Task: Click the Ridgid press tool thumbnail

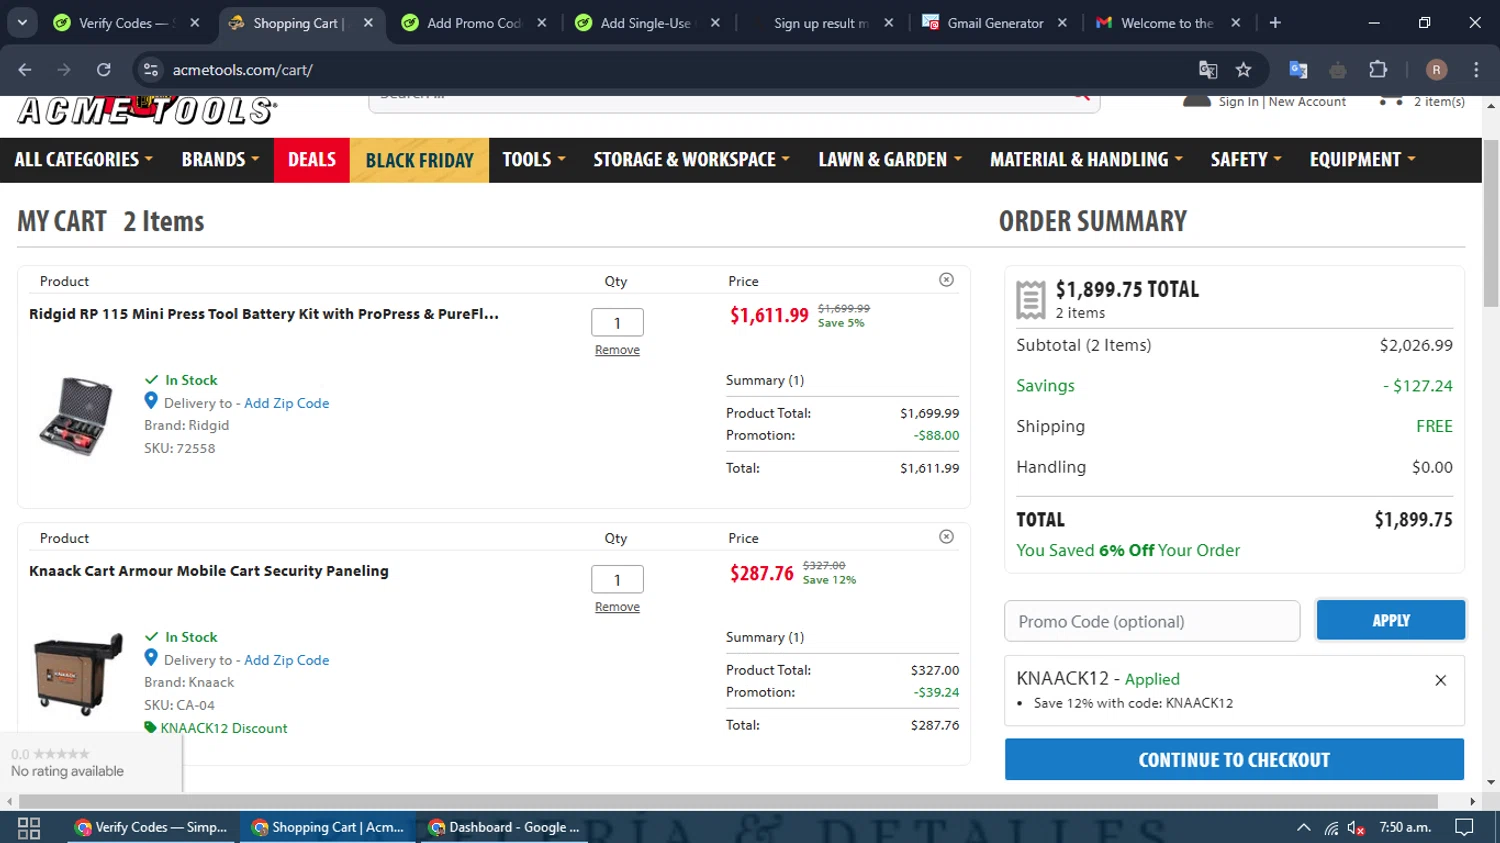Action: coord(76,416)
